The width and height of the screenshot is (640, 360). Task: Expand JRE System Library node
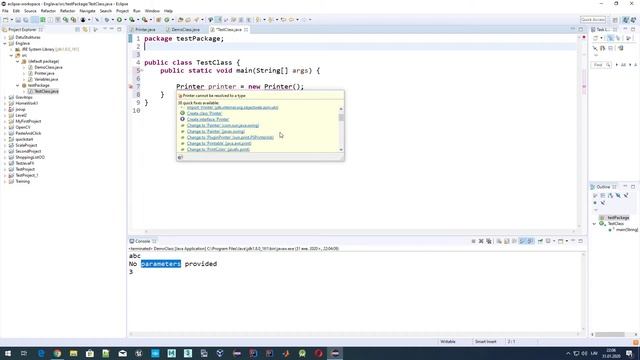point(11,49)
